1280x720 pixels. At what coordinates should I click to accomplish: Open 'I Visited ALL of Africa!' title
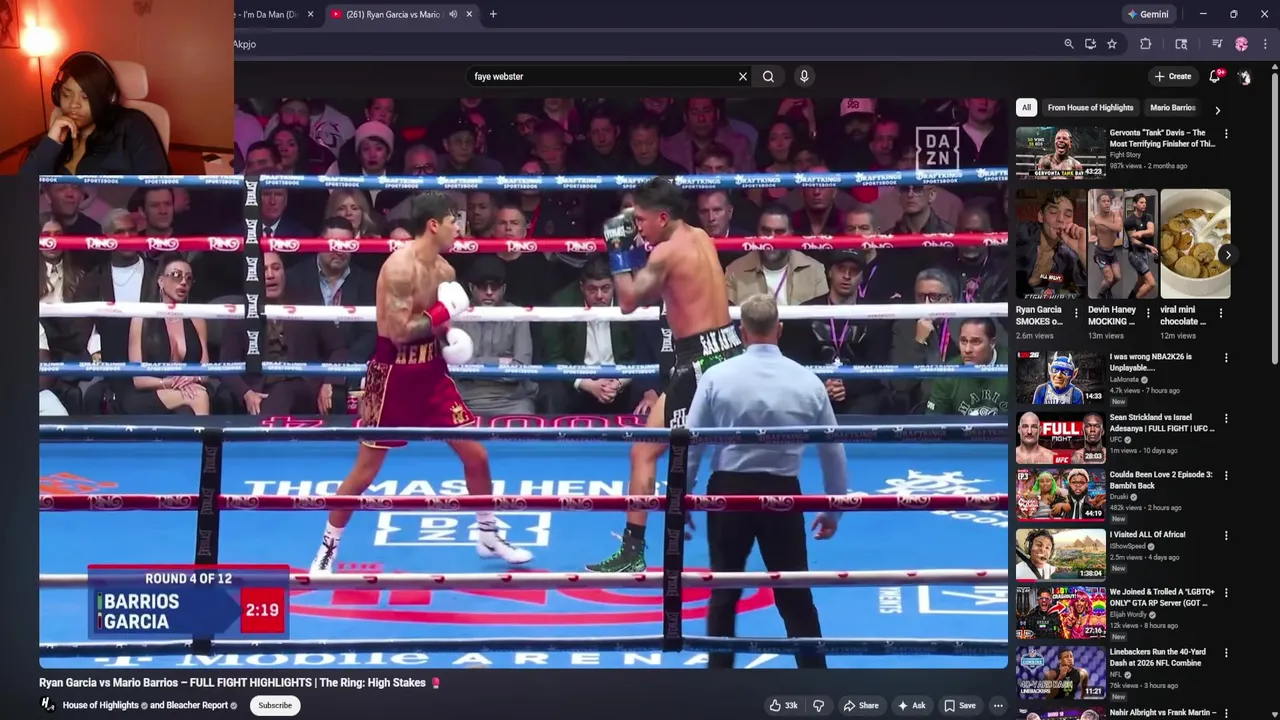click(x=1147, y=535)
